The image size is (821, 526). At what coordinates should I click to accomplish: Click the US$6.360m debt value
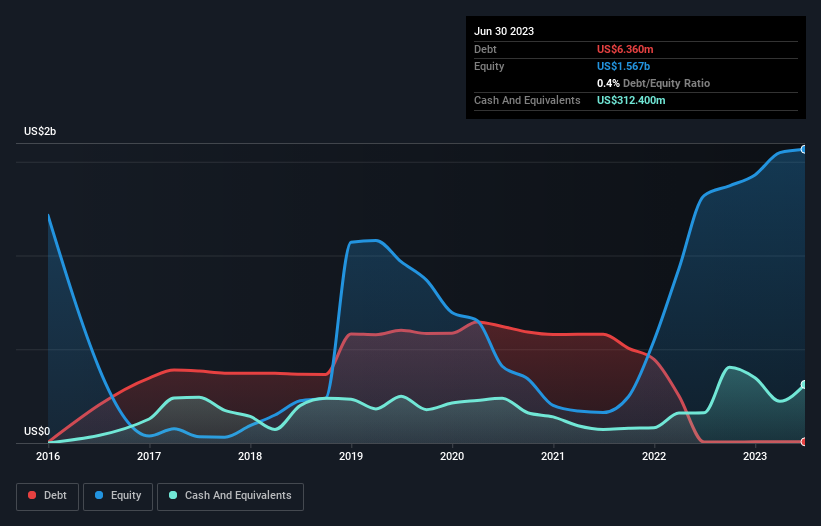625,49
